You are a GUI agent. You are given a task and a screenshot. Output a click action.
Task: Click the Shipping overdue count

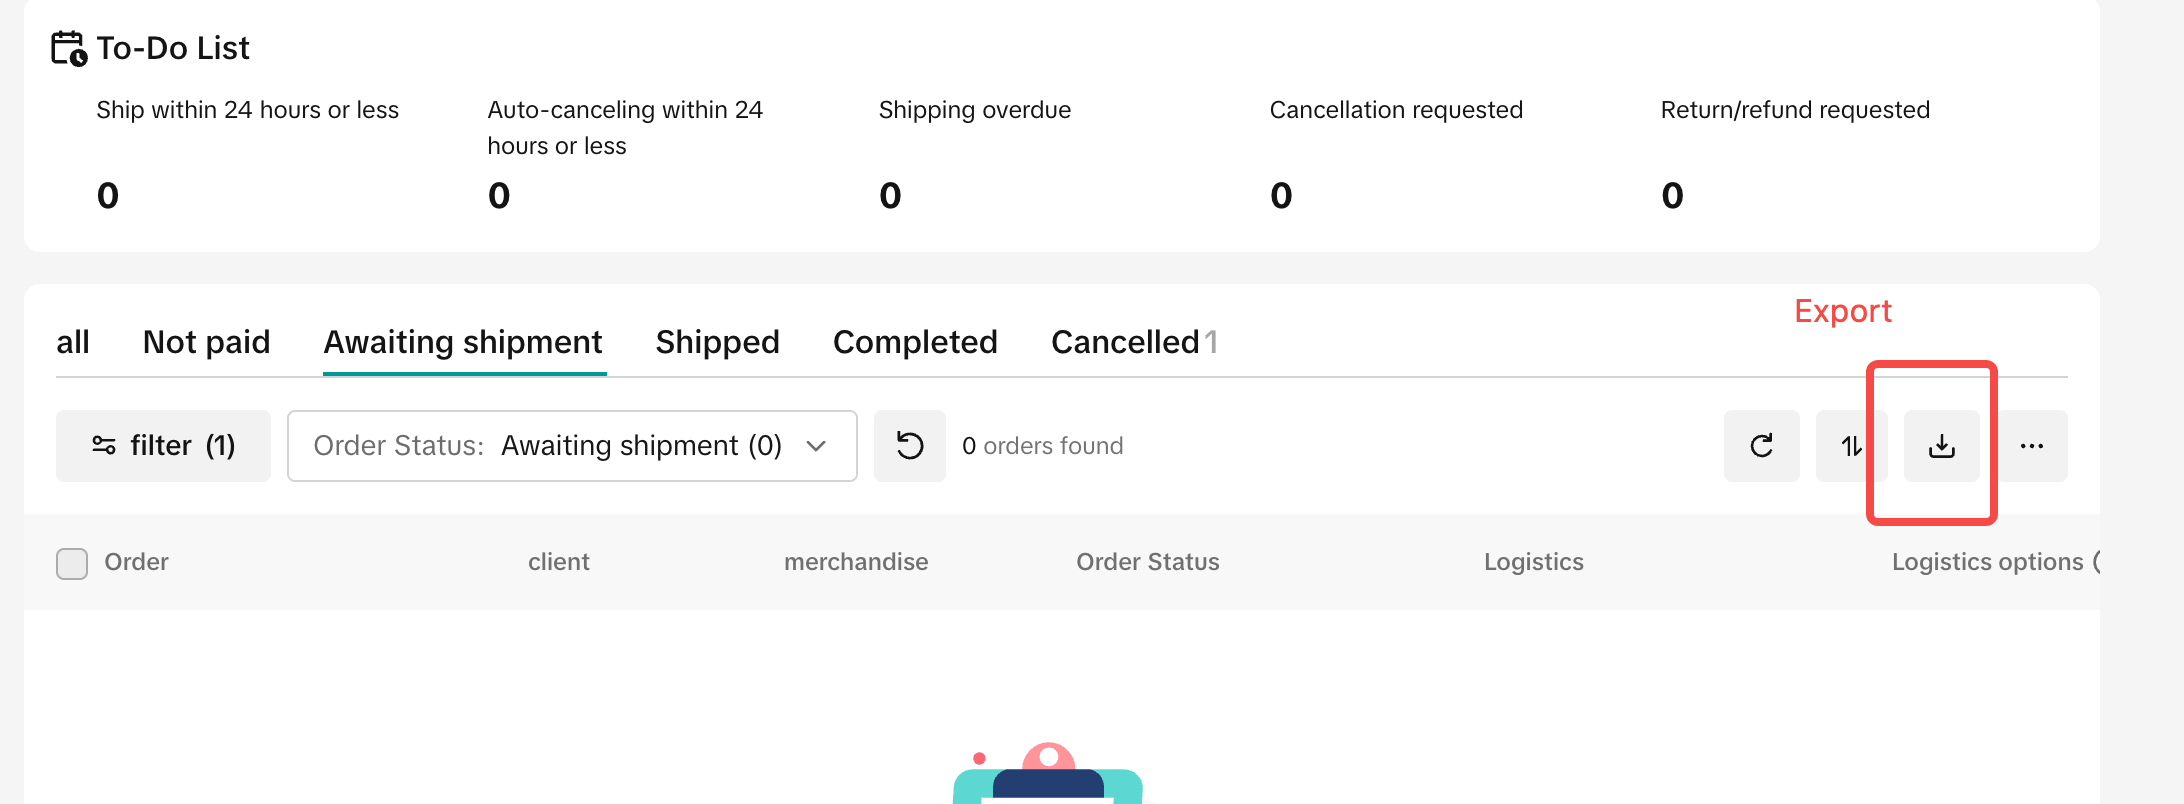890,195
